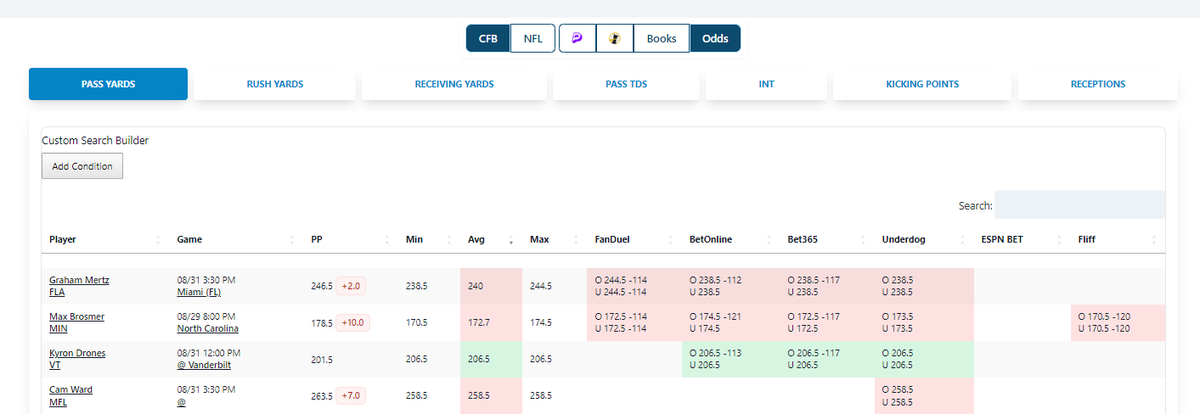Click Kyron Drones Underdog odds cell
Image resolution: width=1200 pixels, height=414 pixels.
click(924, 359)
